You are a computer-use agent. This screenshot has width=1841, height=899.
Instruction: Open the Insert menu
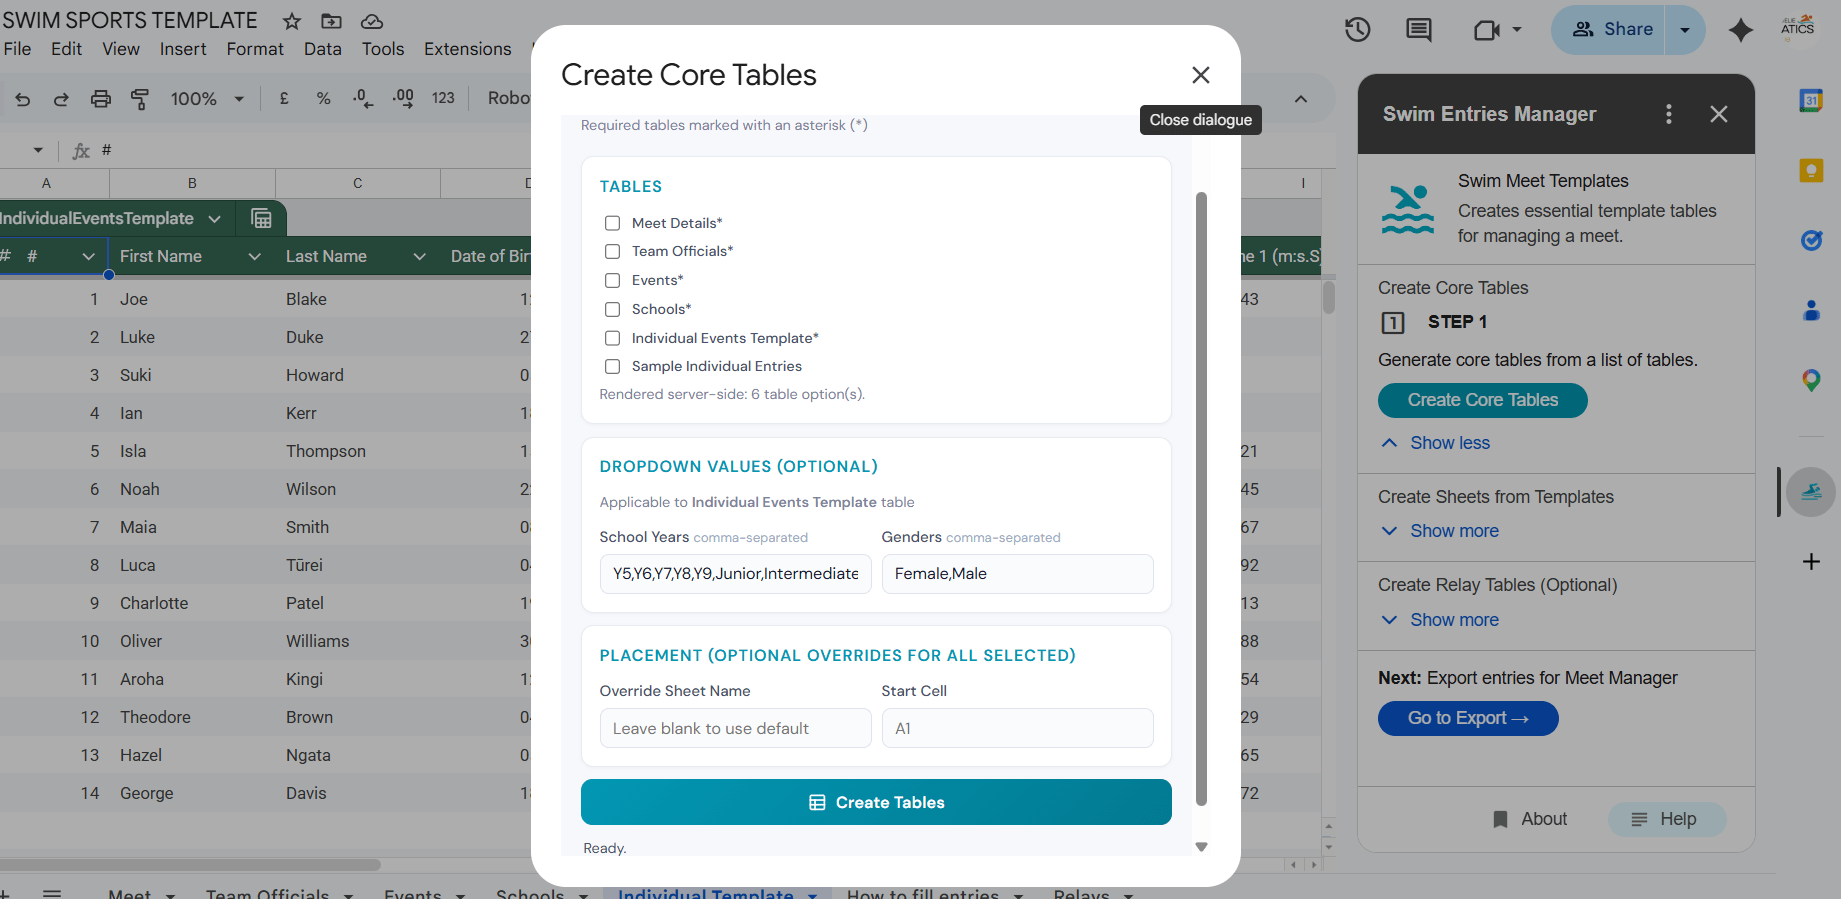[183, 49]
